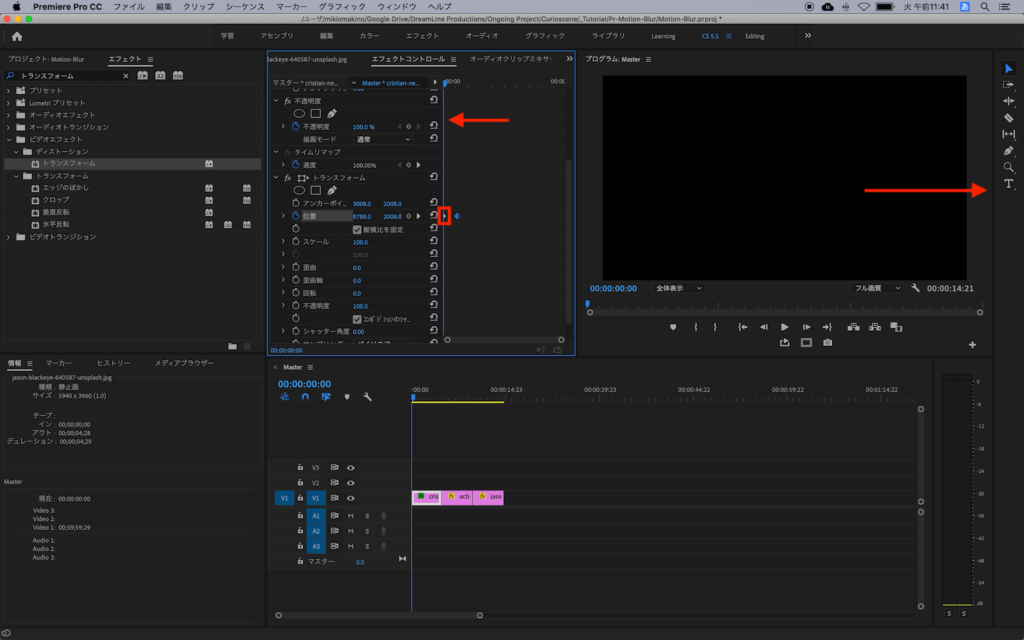The height and width of the screenshot is (640, 1024).
Task: Select the Pen tool in the tools panel
Action: pyautogui.click(x=1008, y=151)
